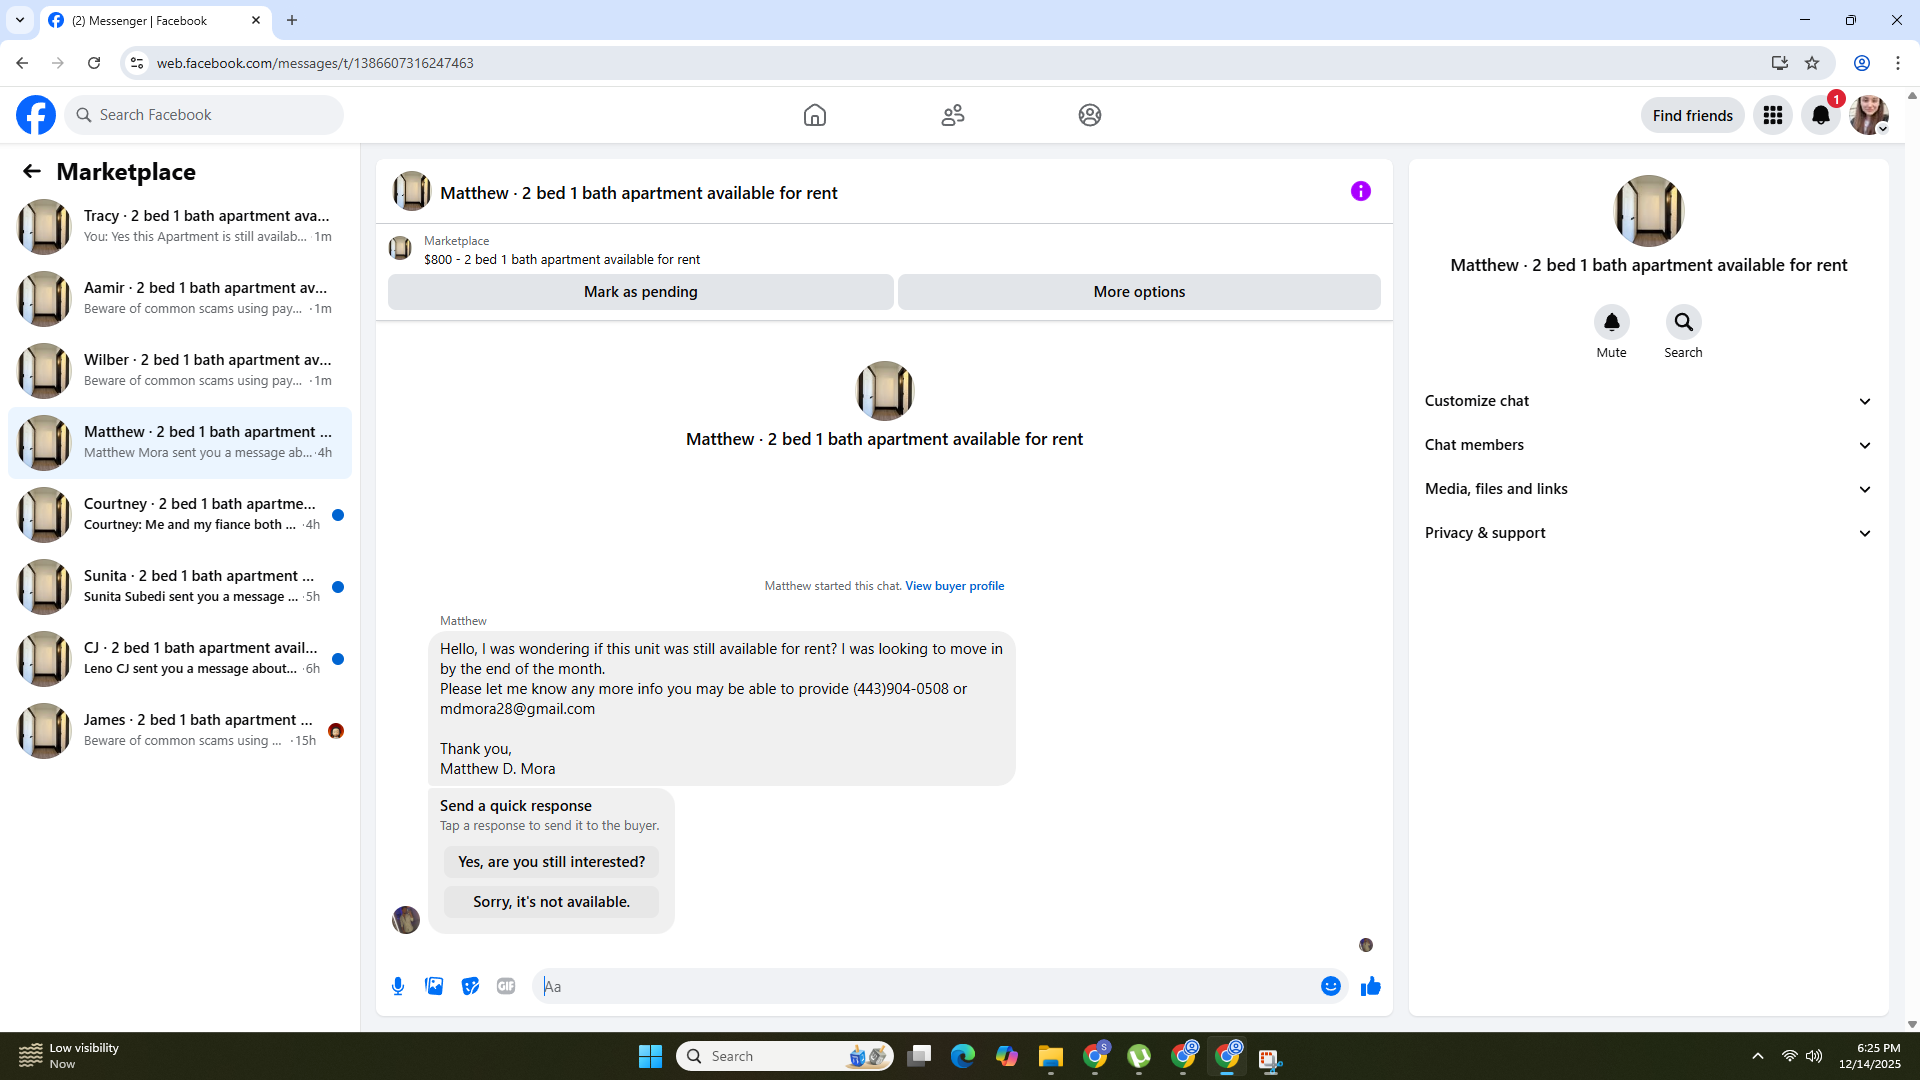The height and width of the screenshot is (1080, 1920).
Task: Attach a photo using the image icon
Action: (x=434, y=986)
